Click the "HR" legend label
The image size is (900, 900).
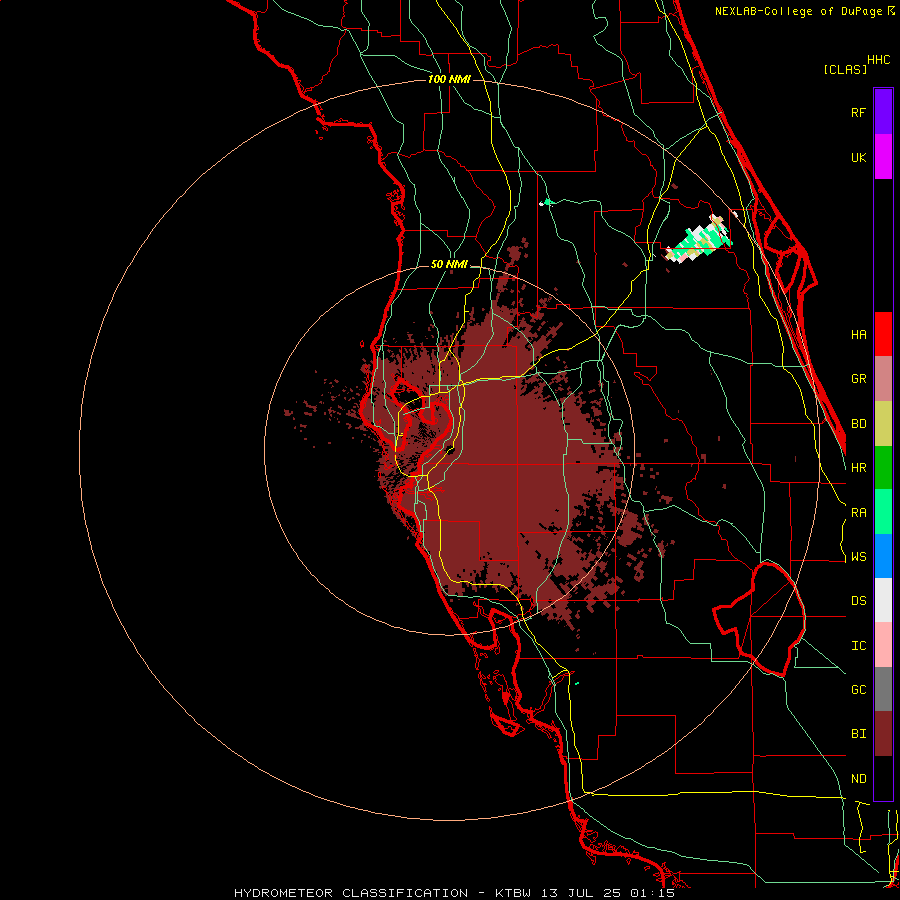pyautogui.click(x=858, y=468)
